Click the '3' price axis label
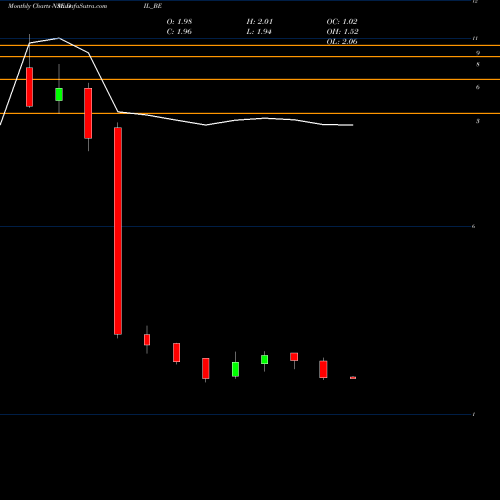The height and width of the screenshot is (500, 500). tap(478, 121)
